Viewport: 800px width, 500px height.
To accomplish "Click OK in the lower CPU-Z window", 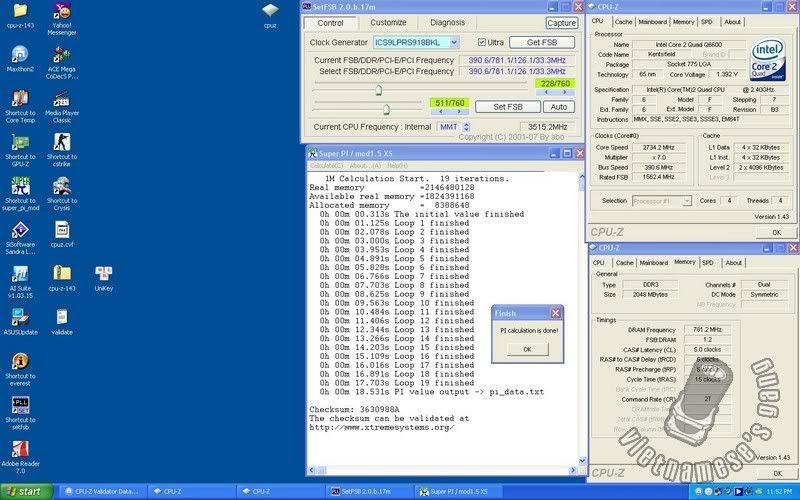I will 776,473.
